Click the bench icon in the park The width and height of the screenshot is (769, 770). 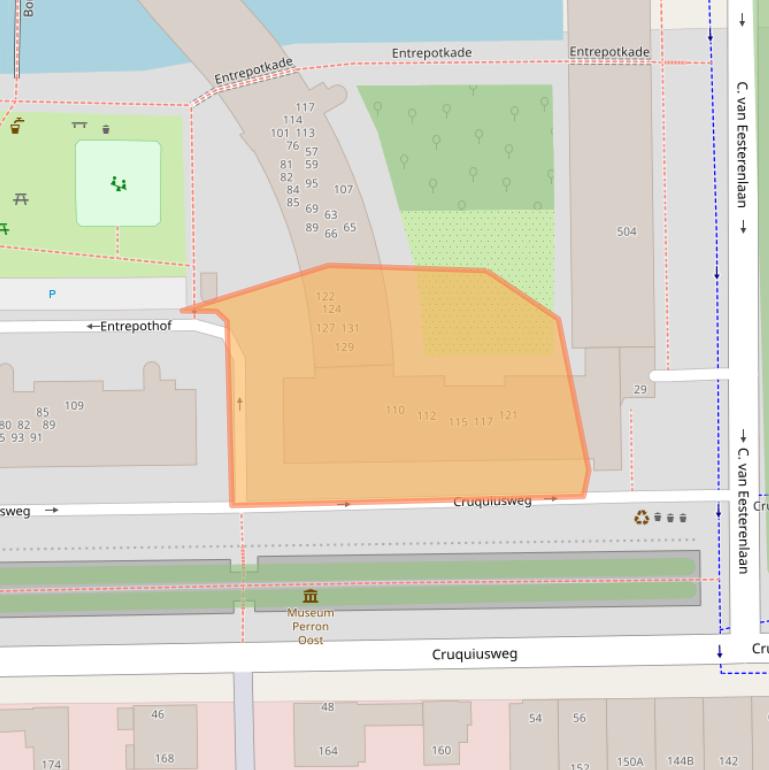pos(79,126)
